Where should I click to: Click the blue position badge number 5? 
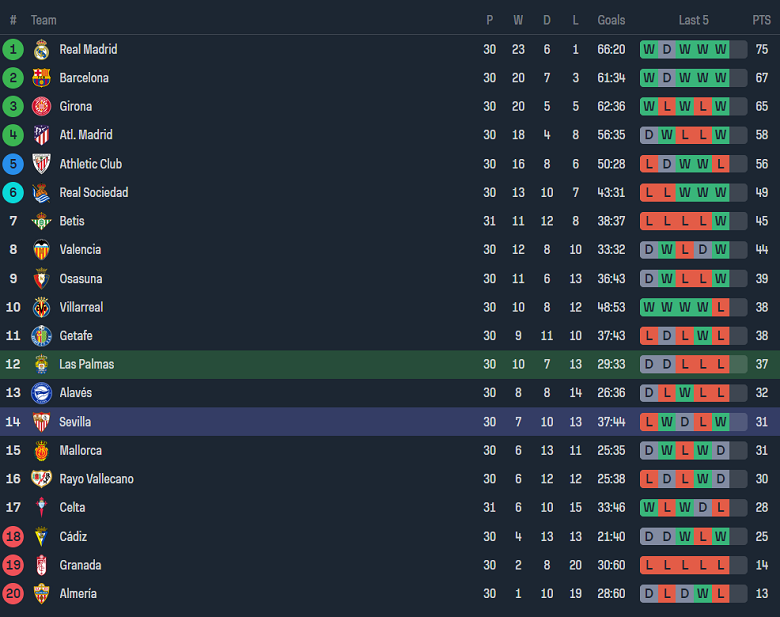coord(13,164)
